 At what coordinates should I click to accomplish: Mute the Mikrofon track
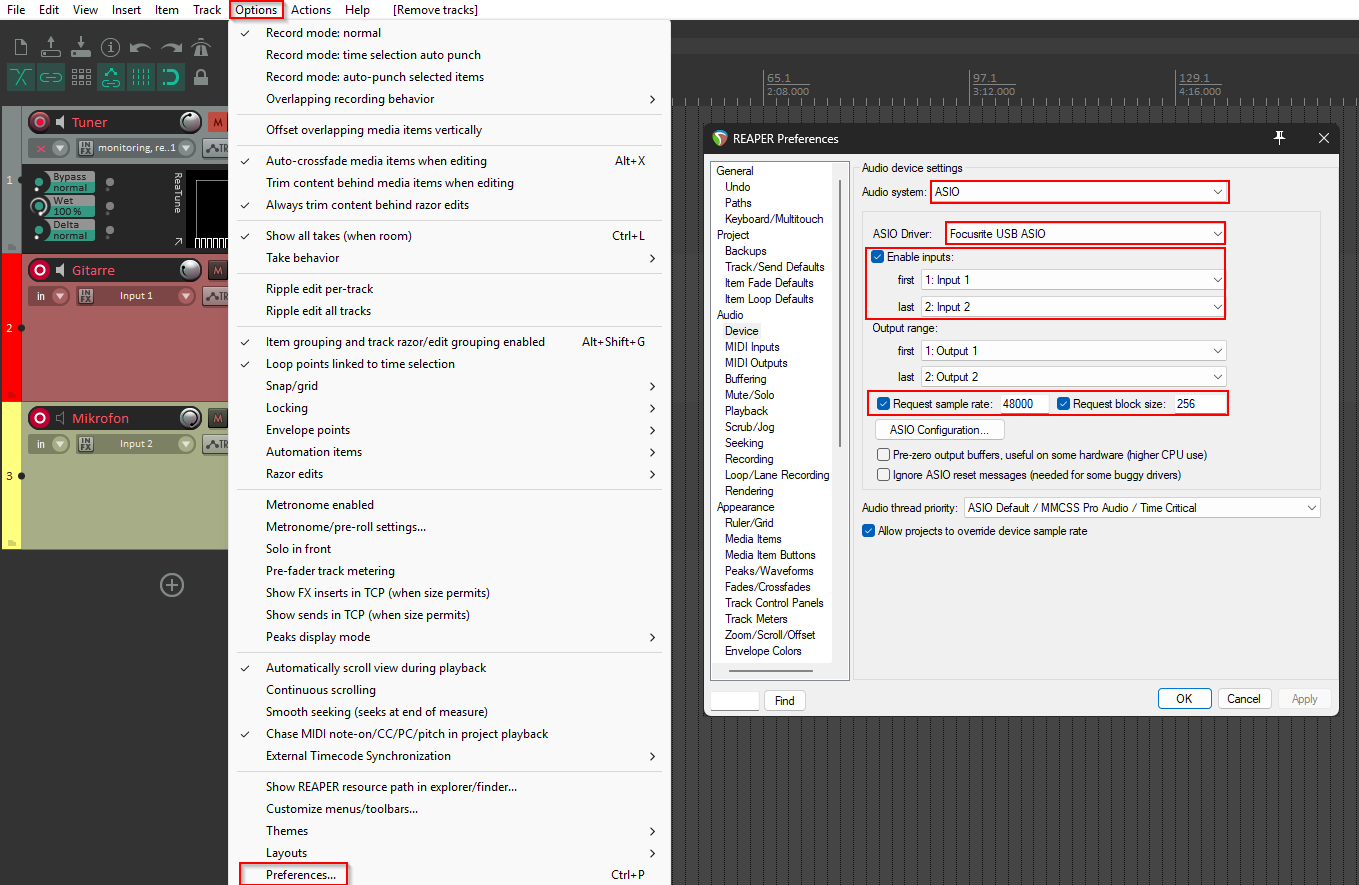click(218, 418)
